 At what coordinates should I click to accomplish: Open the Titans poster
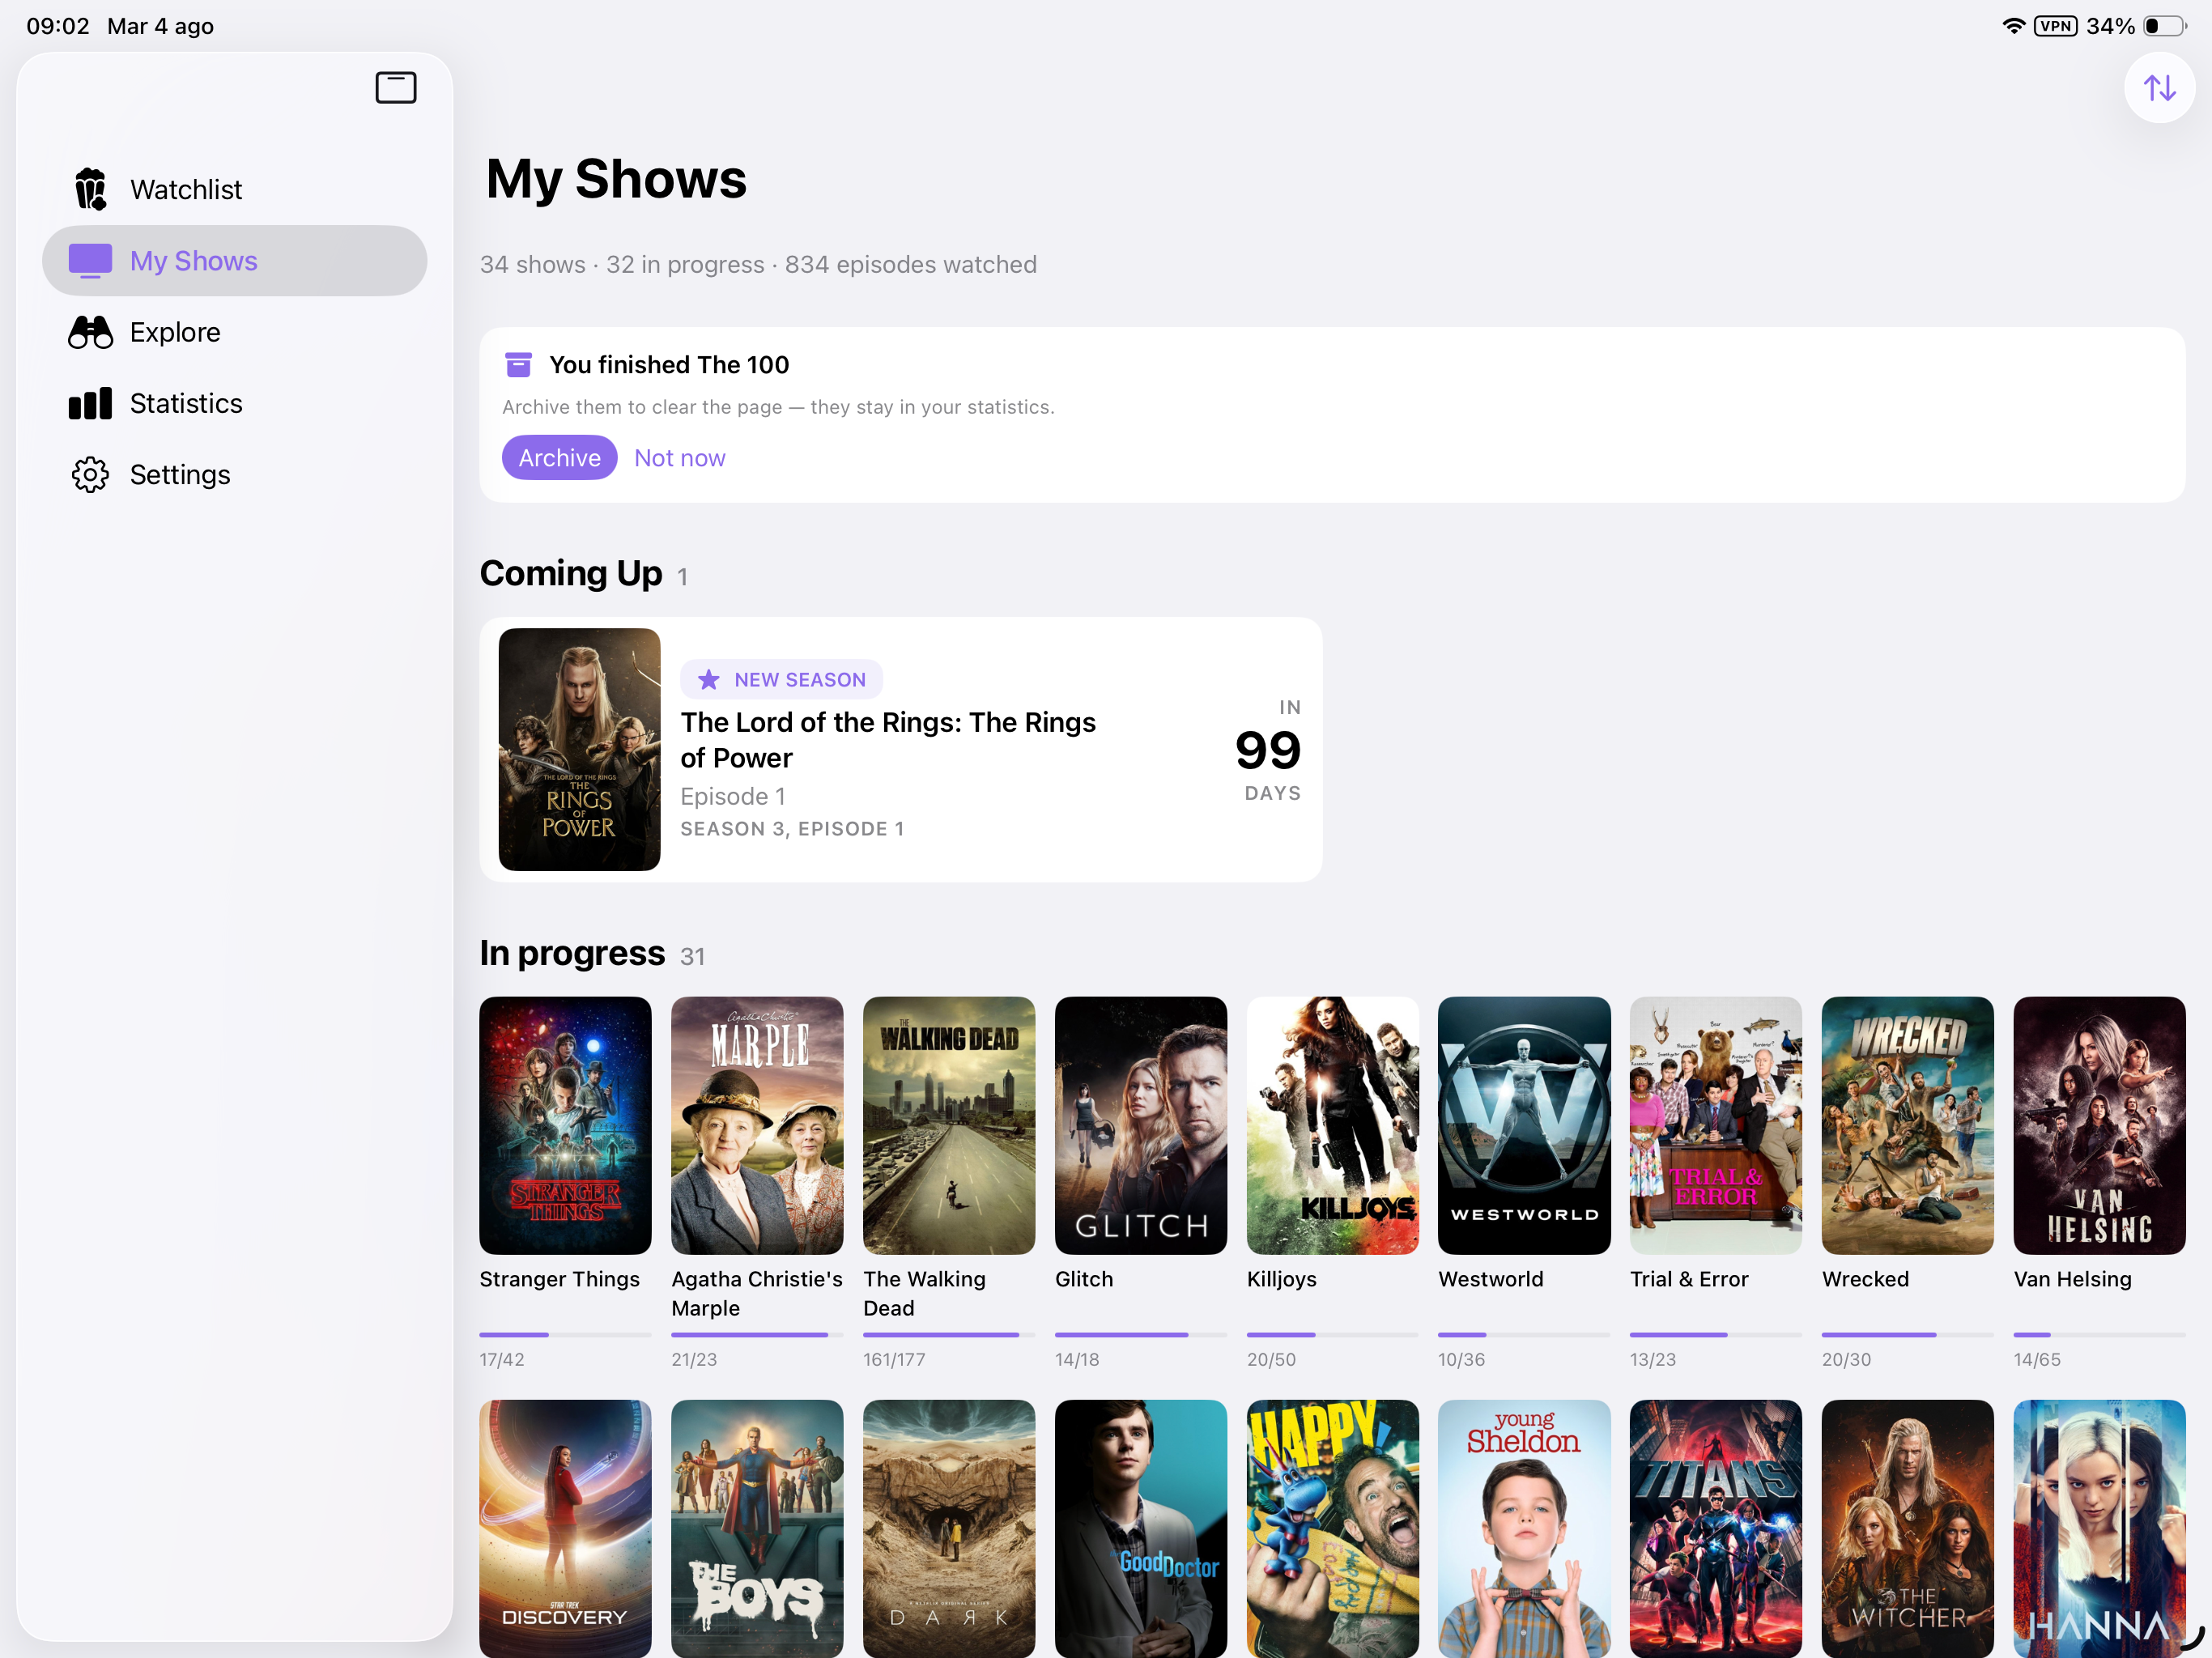(1716, 1529)
